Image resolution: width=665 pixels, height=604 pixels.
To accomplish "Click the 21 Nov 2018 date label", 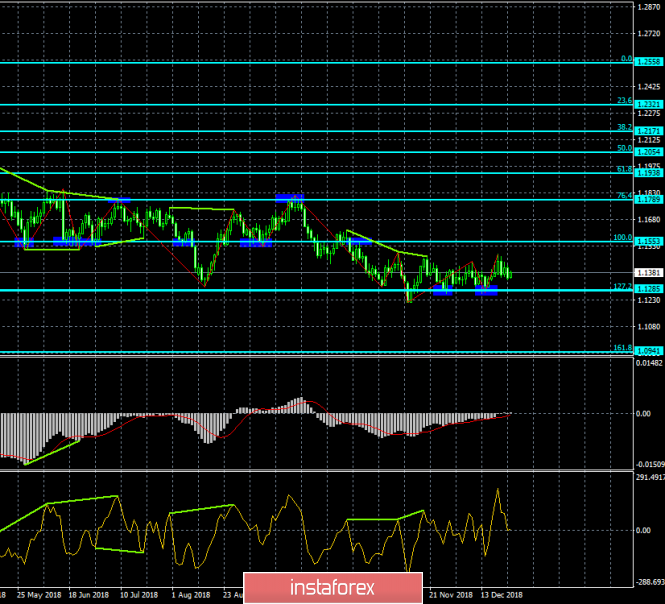I will coord(450,595).
